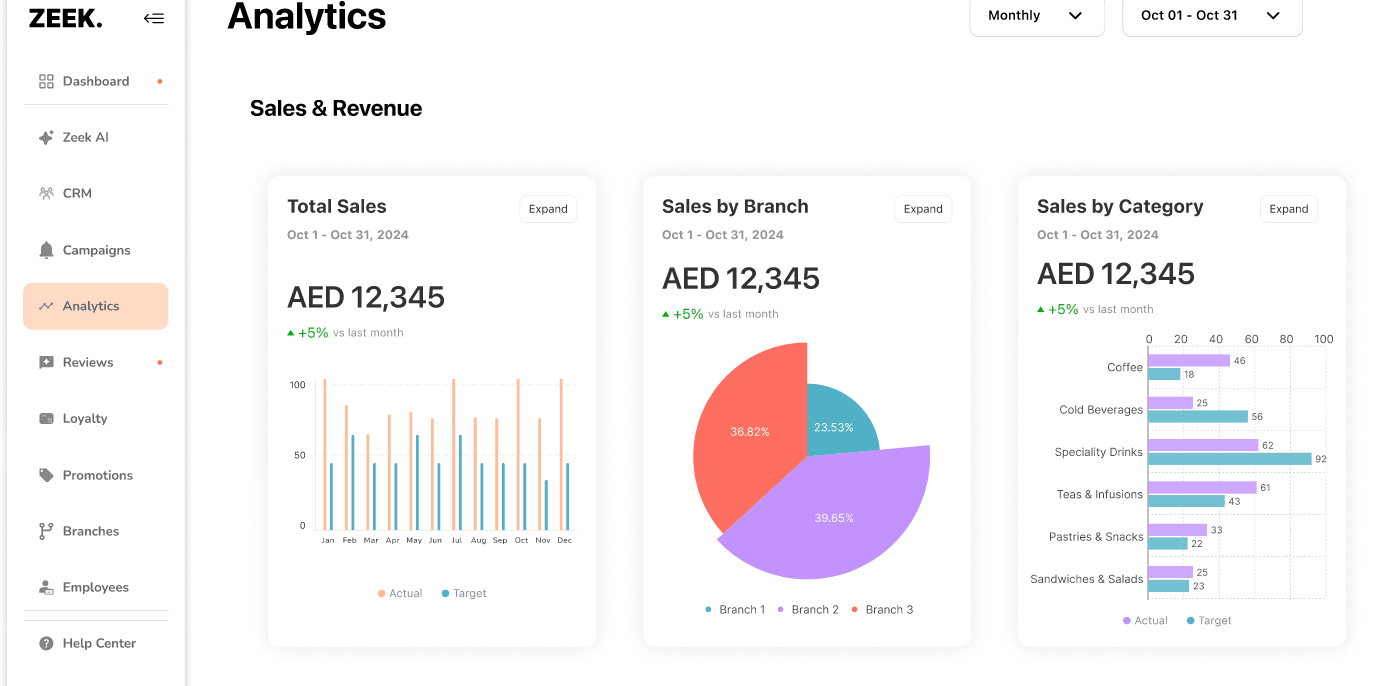Click the AED 12,345 value in Total Sales
1376x686 pixels.
click(366, 297)
